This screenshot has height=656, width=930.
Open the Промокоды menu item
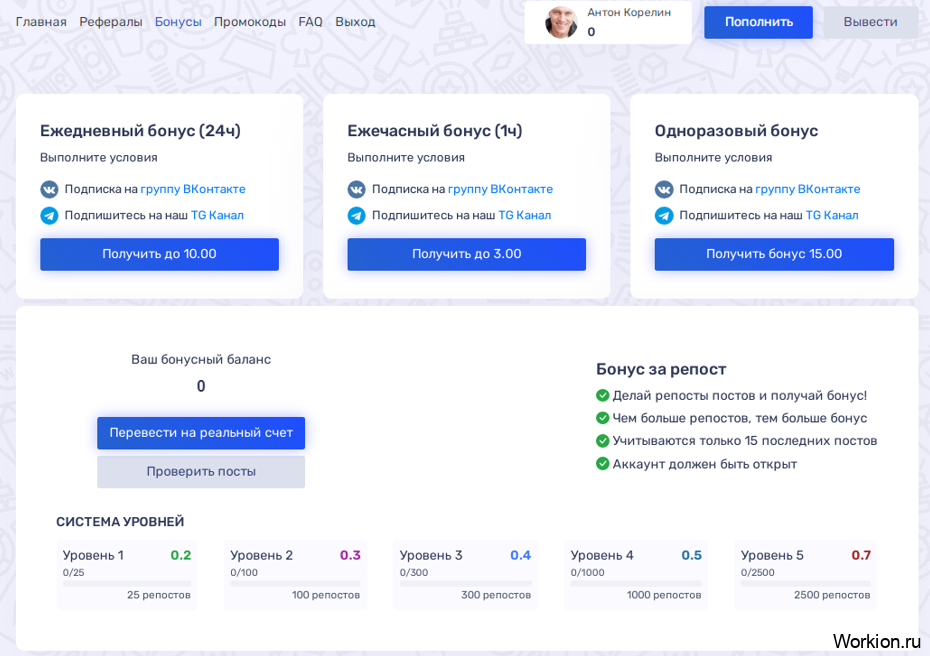[x=250, y=22]
